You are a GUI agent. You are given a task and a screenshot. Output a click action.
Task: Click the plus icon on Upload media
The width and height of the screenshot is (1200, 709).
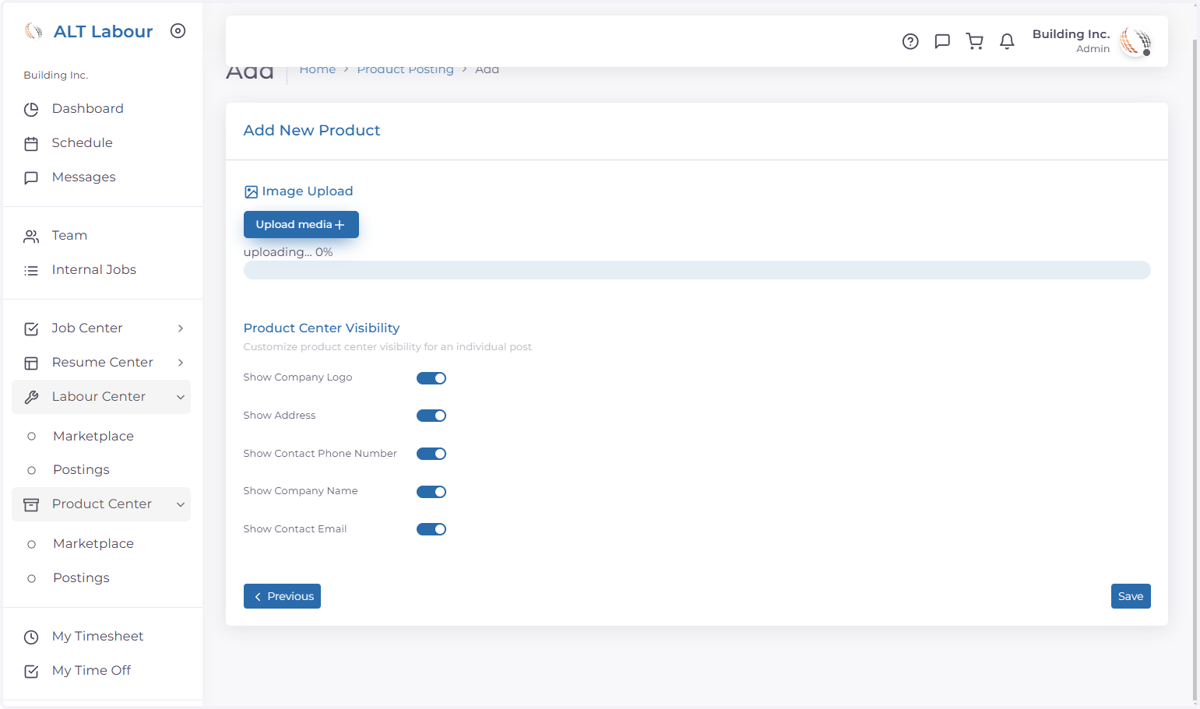340,225
